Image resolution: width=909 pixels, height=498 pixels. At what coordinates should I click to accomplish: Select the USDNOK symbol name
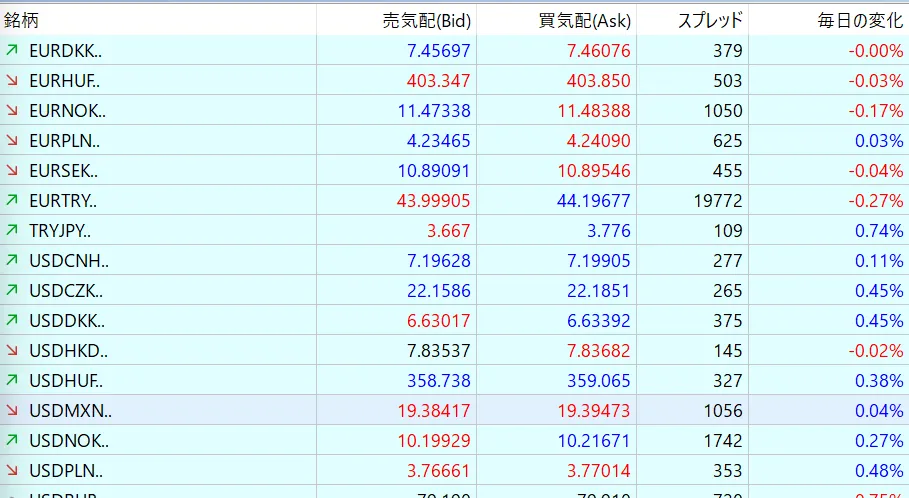pyautogui.click(x=69, y=441)
